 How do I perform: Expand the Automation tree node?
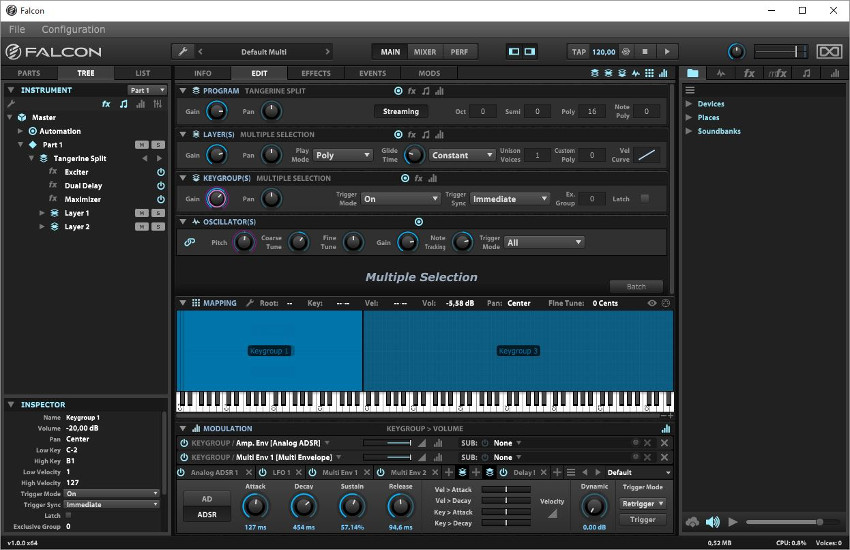pos(20,131)
